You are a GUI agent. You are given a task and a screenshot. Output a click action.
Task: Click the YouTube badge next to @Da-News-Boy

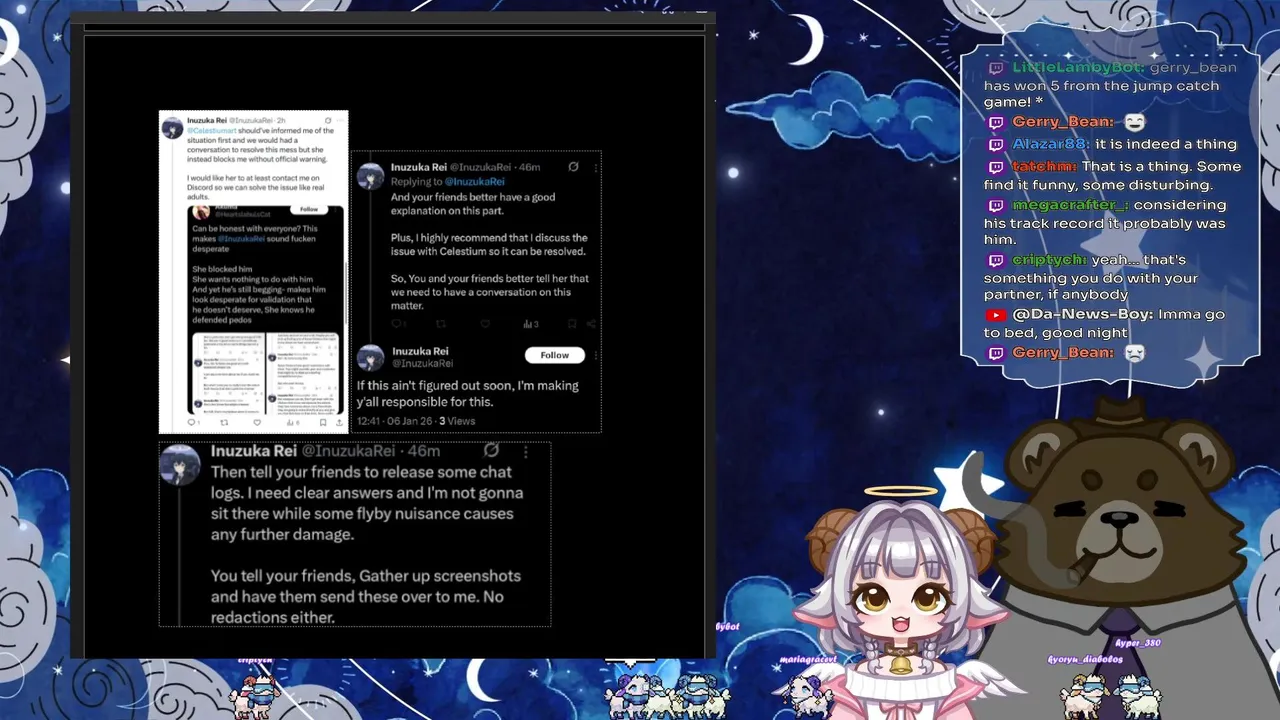pos(996,315)
